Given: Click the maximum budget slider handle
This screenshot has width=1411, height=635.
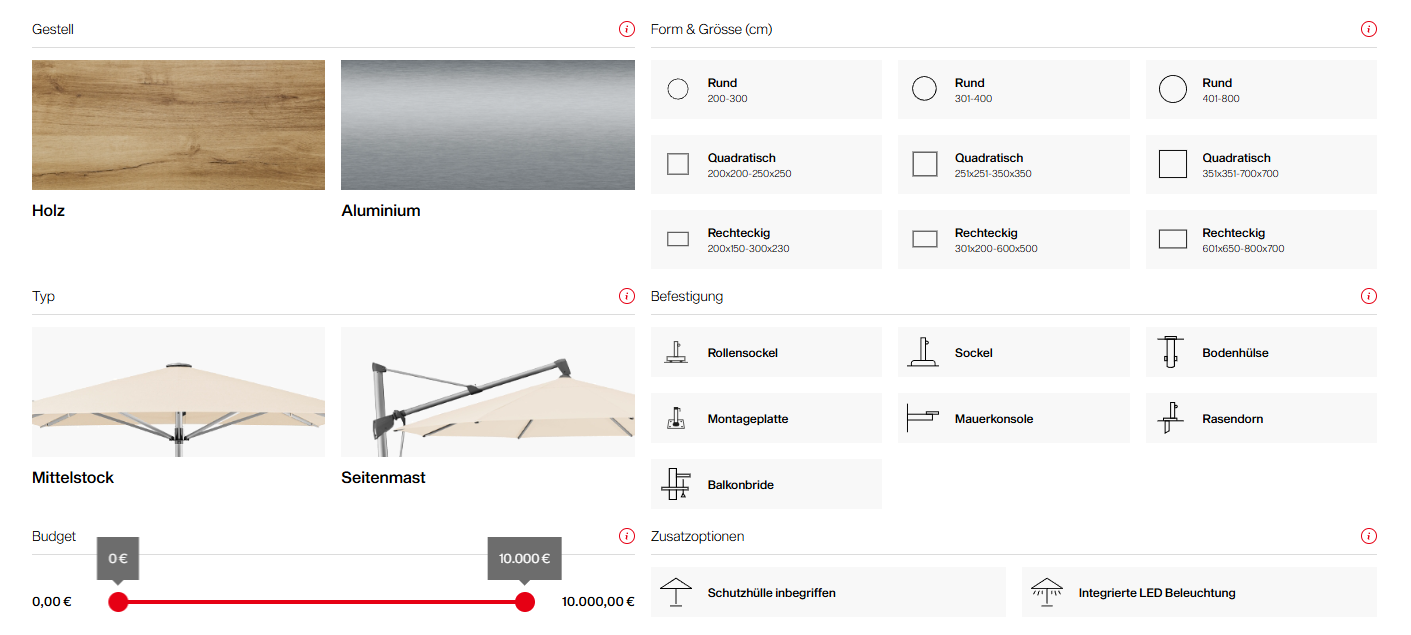Looking at the screenshot, I should pyautogui.click(x=524, y=601).
